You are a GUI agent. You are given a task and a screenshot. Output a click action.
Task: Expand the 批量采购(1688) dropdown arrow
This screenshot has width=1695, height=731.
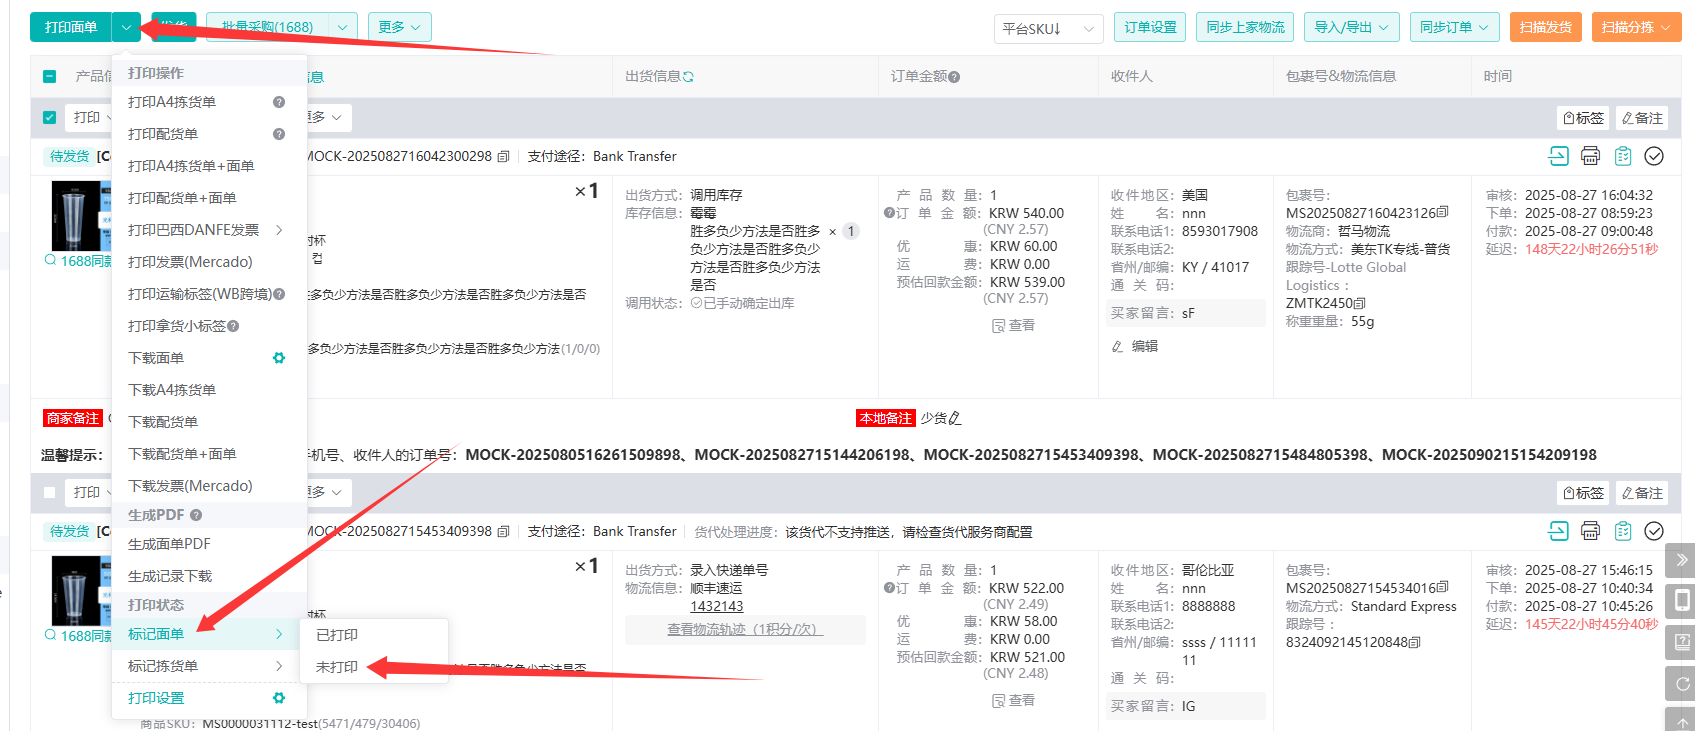click(342, 27)
